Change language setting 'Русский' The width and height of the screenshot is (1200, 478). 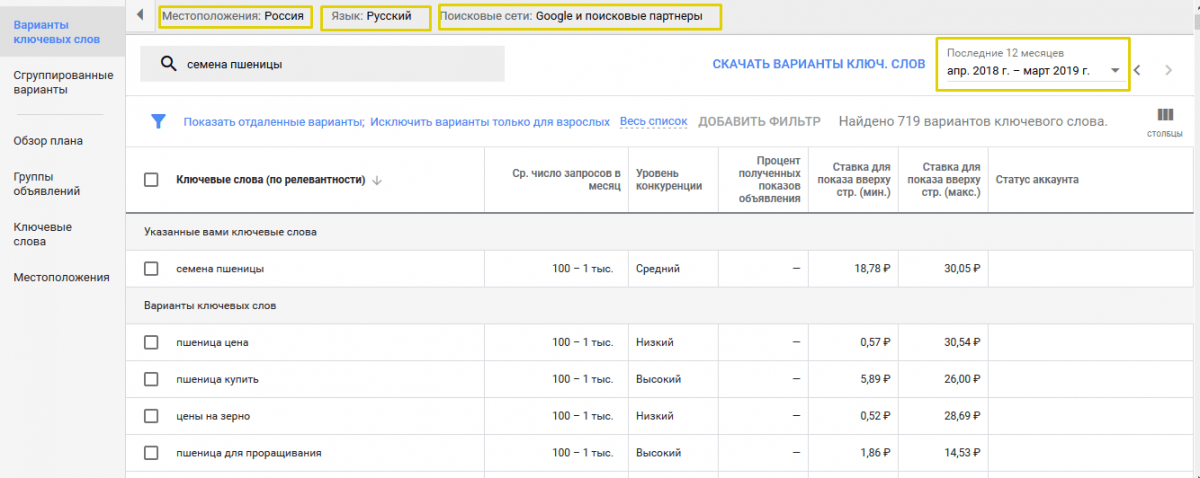coord(375,17)
